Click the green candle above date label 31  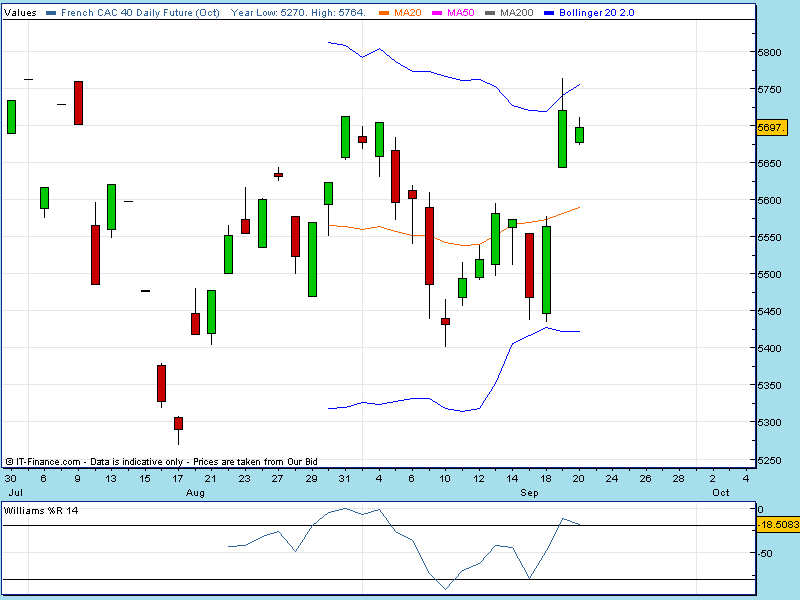pos(345,137)
